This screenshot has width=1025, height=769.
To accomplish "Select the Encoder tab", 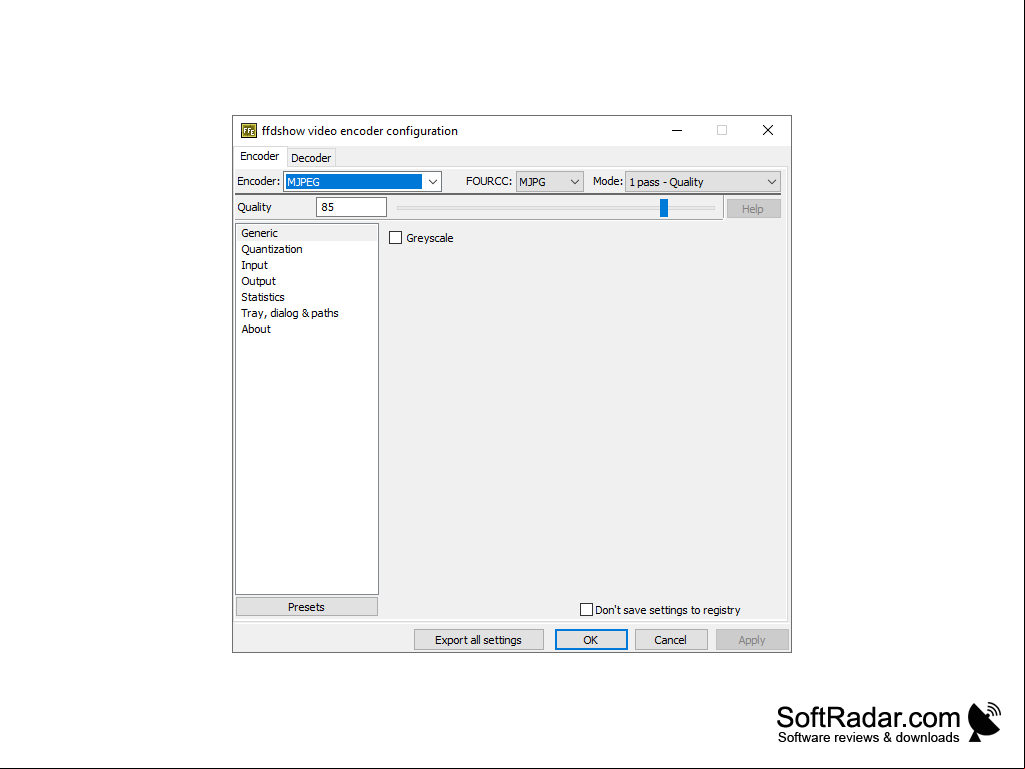I will pyautogui.click(x=260, y=156).
